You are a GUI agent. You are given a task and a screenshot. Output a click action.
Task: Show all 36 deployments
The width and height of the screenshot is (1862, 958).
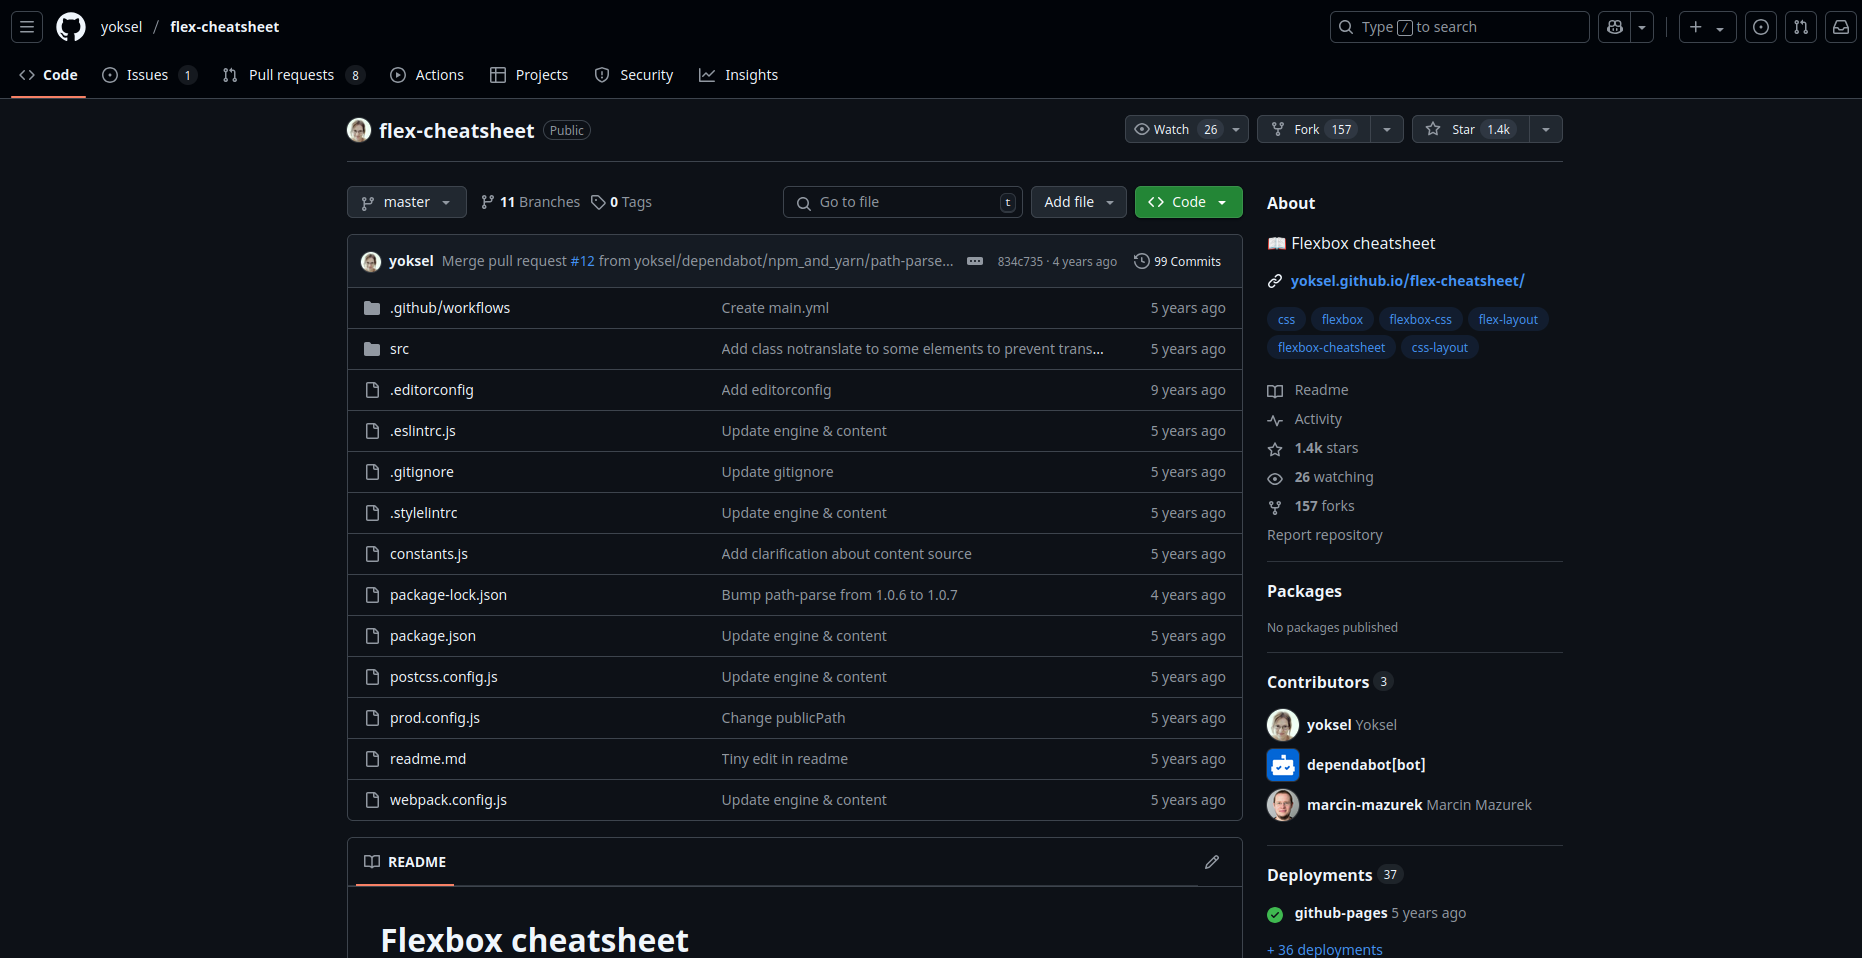tap(1324, 949)
